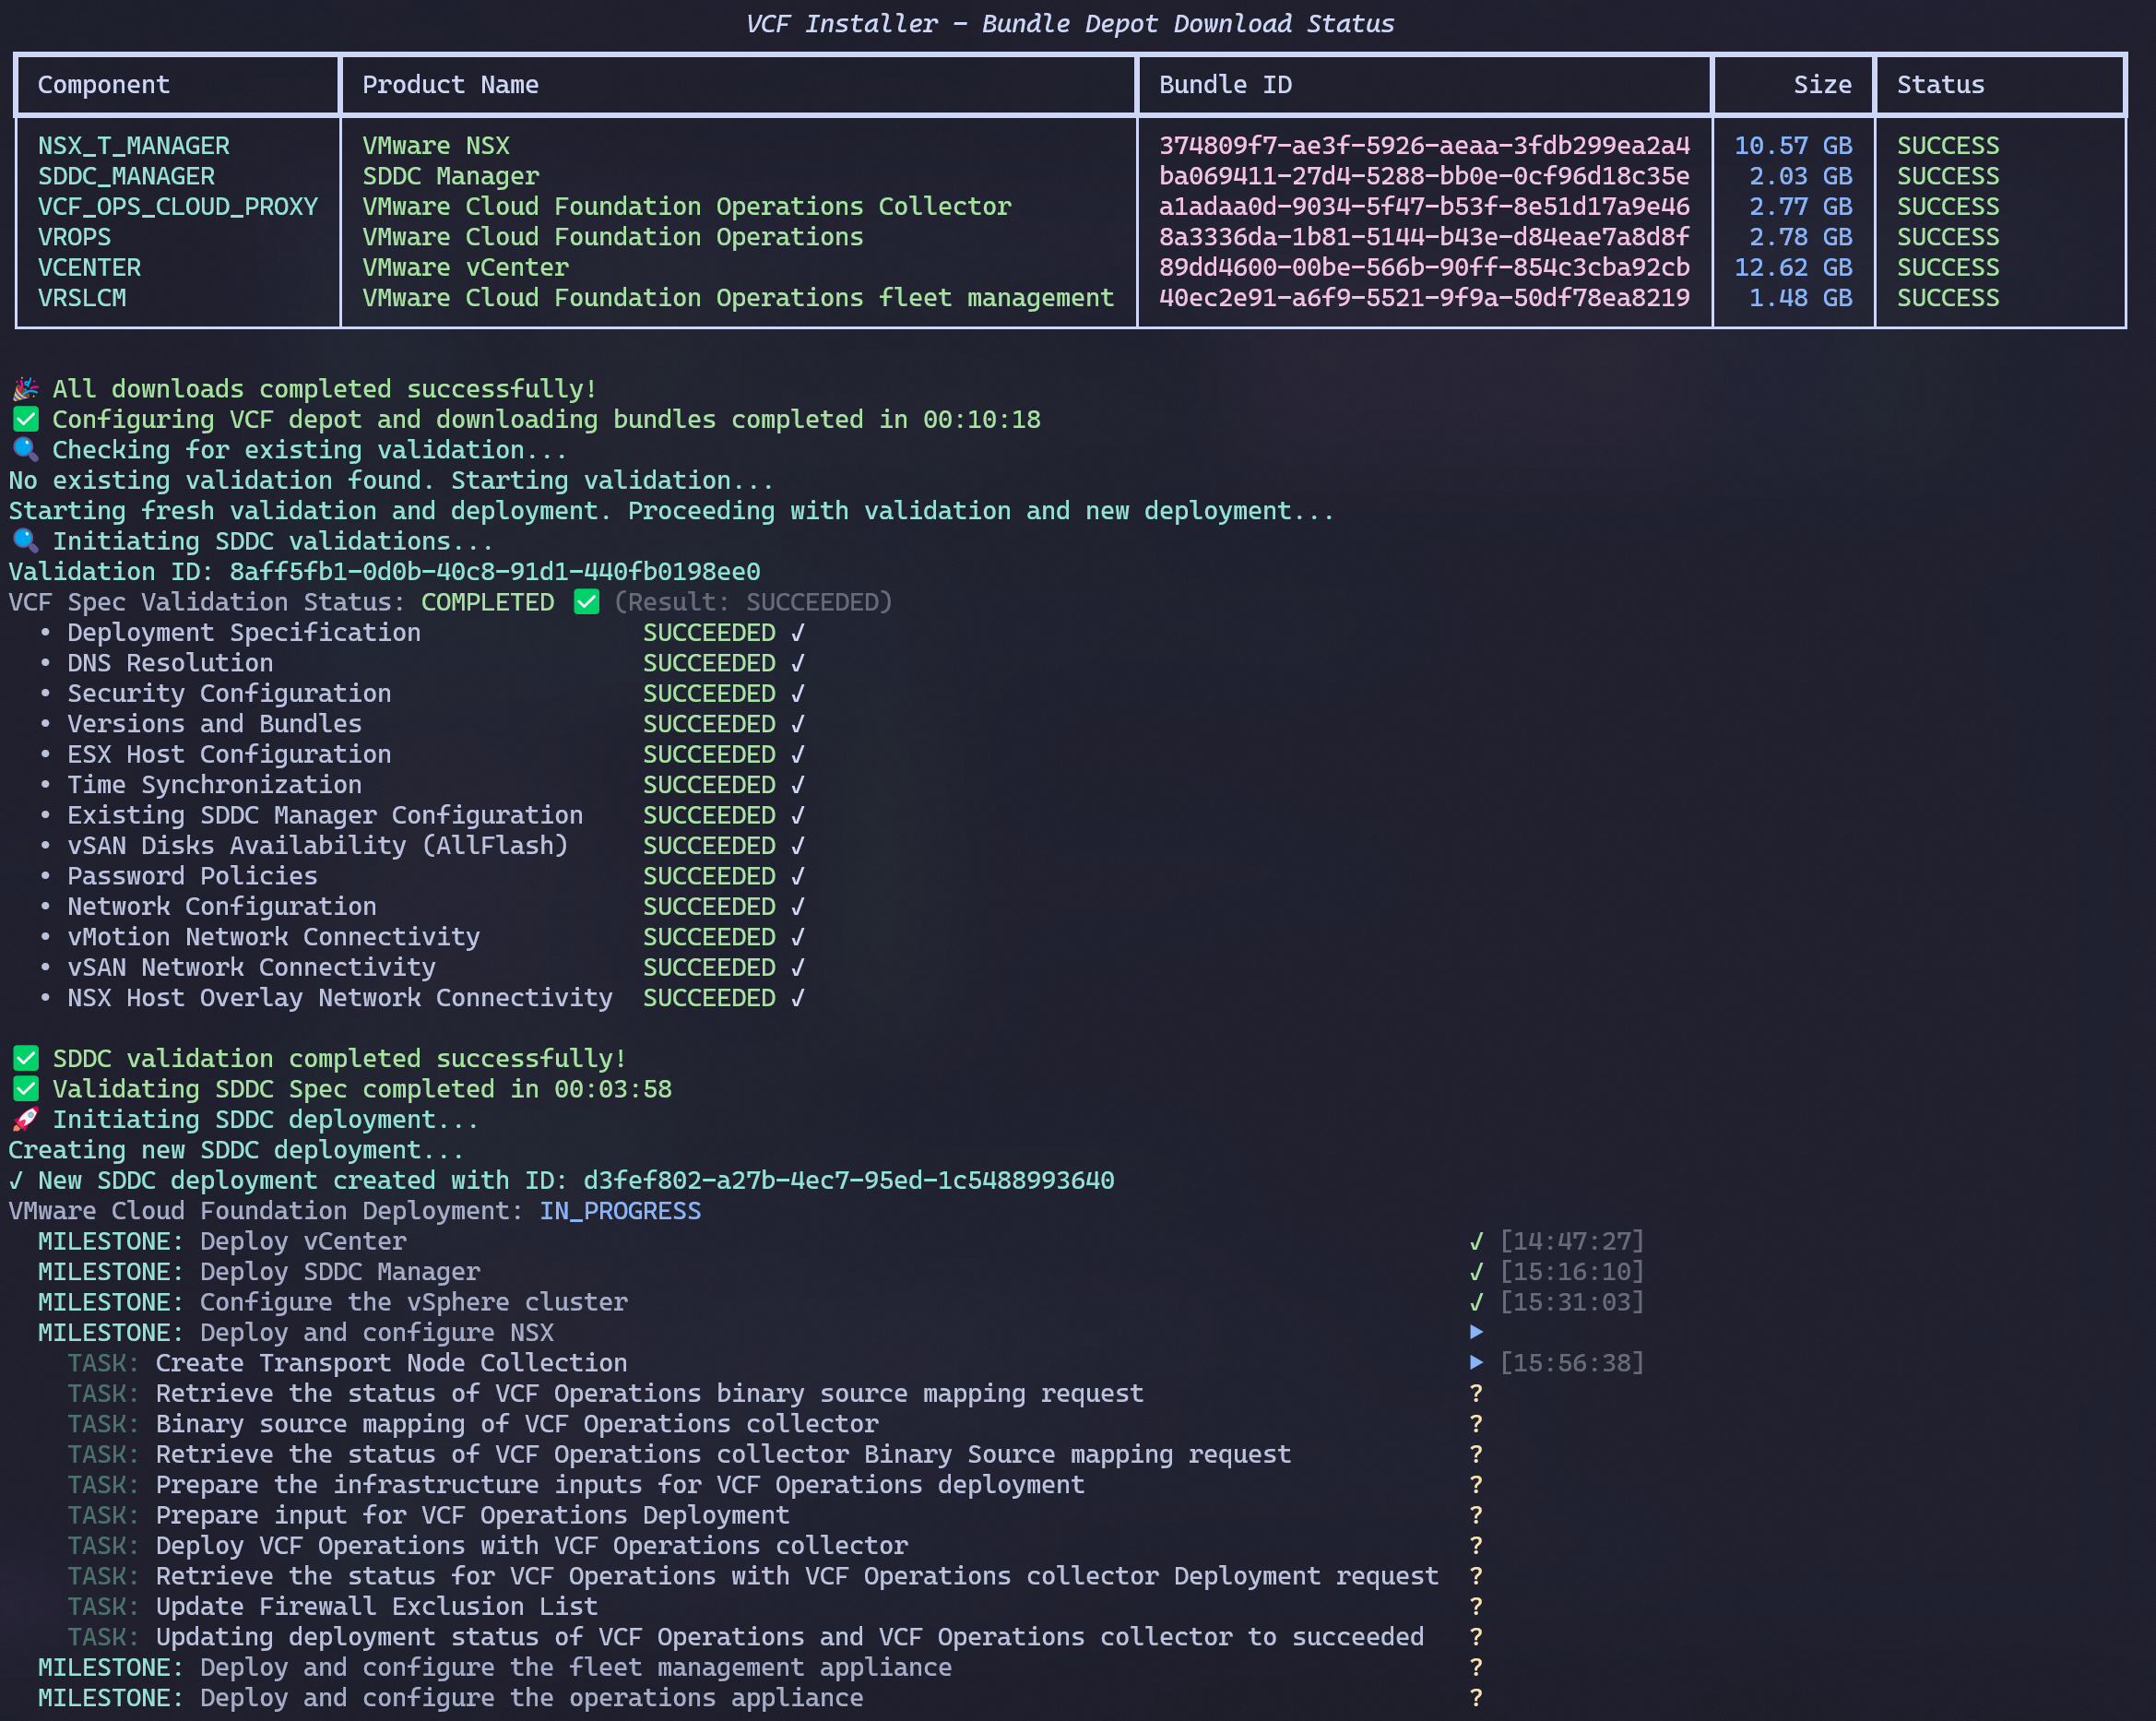
Task: Click the validation ID 8aff5fb1 text
Action: click(494, 572)
